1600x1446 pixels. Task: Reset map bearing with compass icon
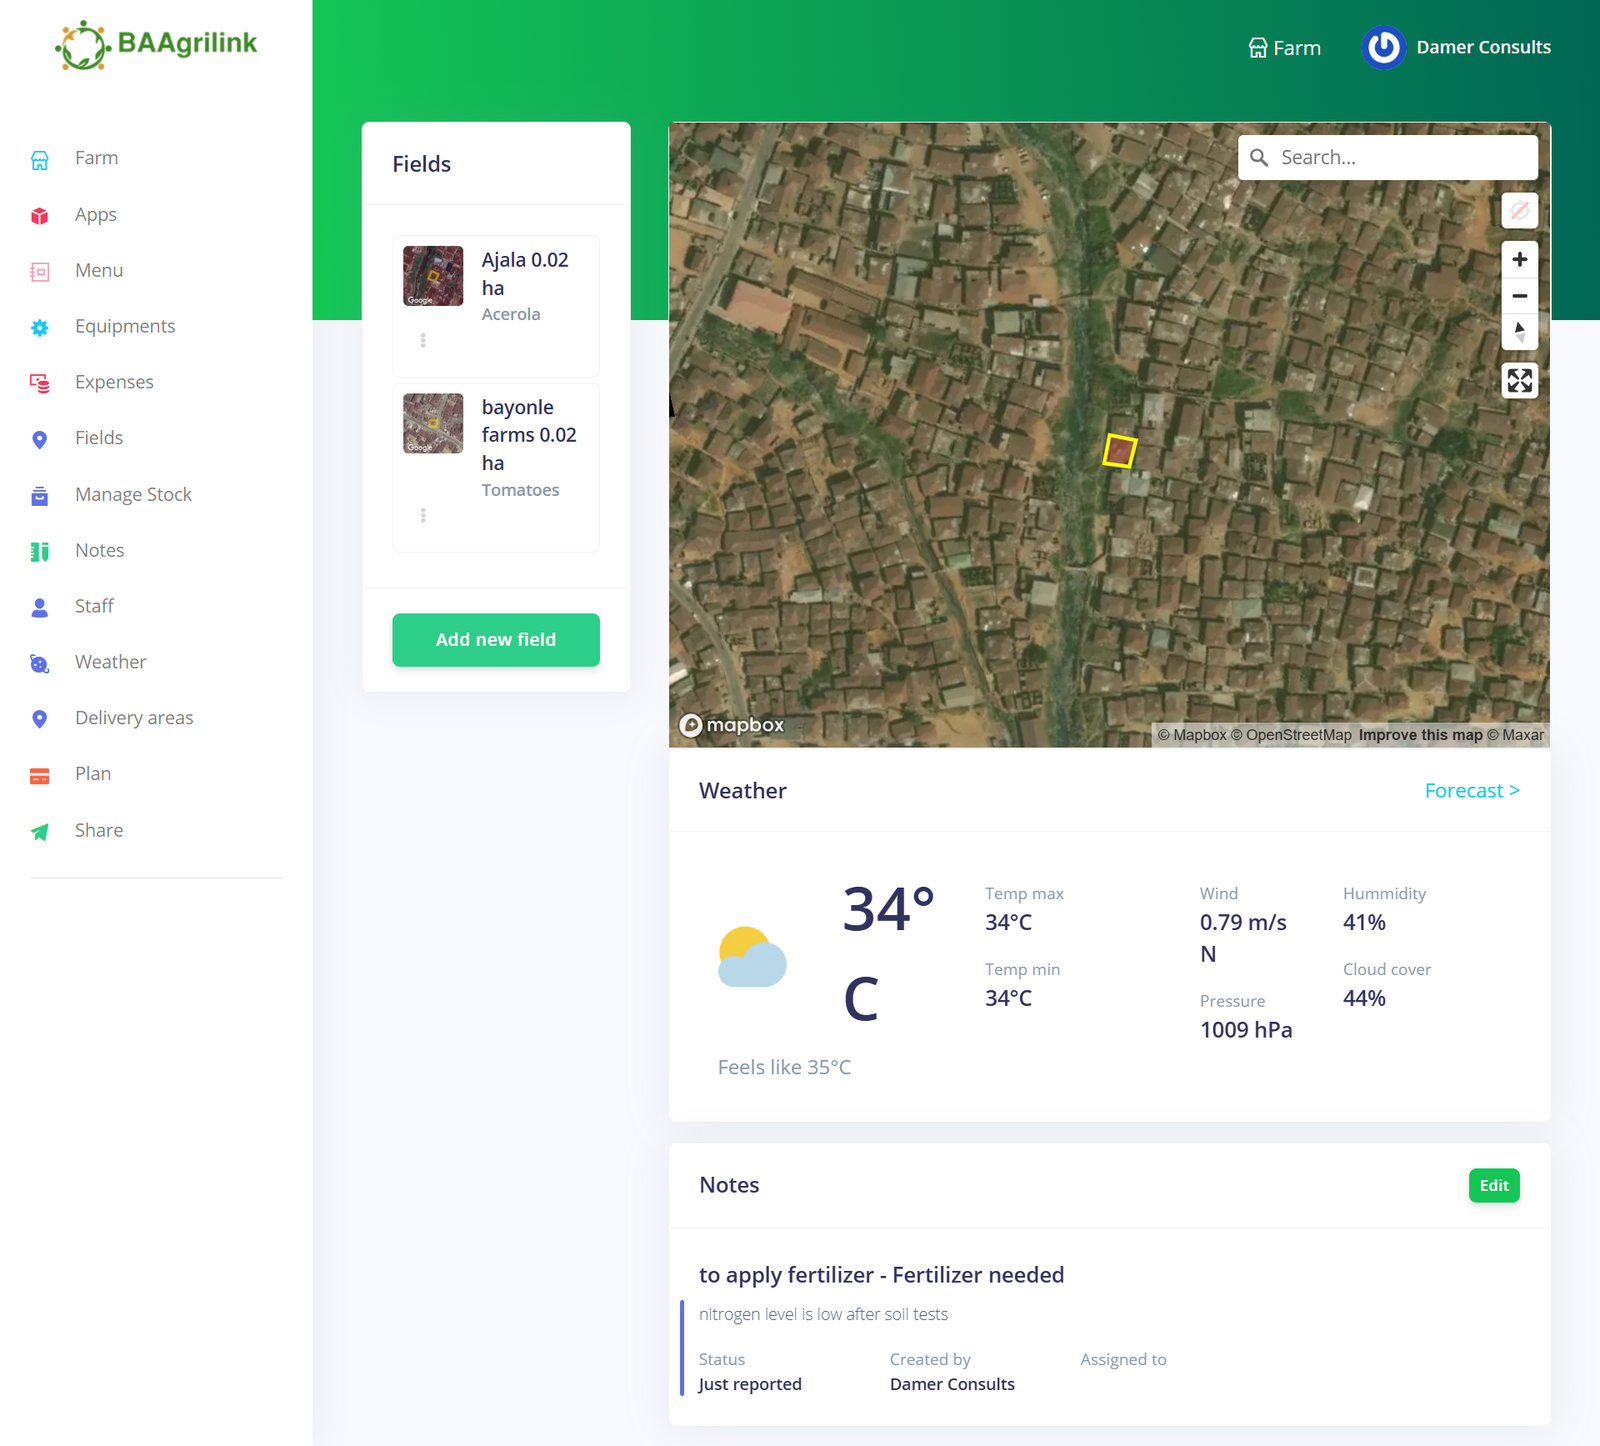tap(1519, 332)
